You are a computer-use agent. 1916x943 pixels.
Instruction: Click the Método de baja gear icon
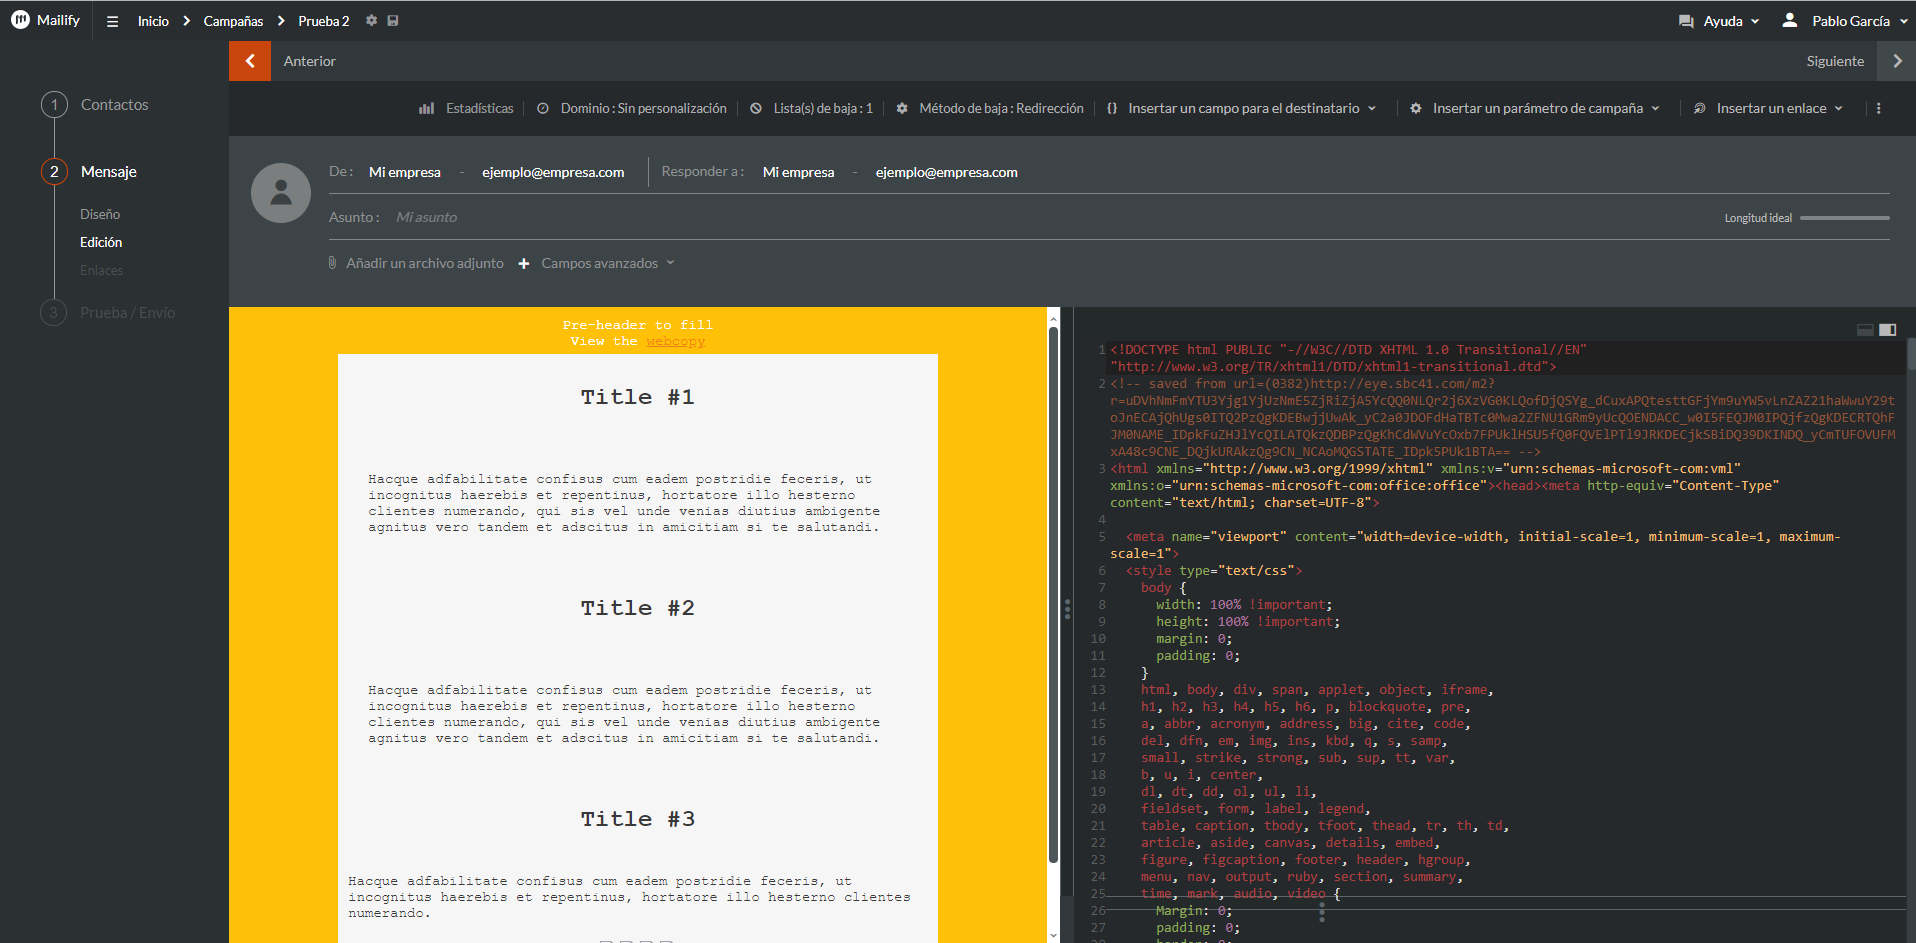click(902, 108)
